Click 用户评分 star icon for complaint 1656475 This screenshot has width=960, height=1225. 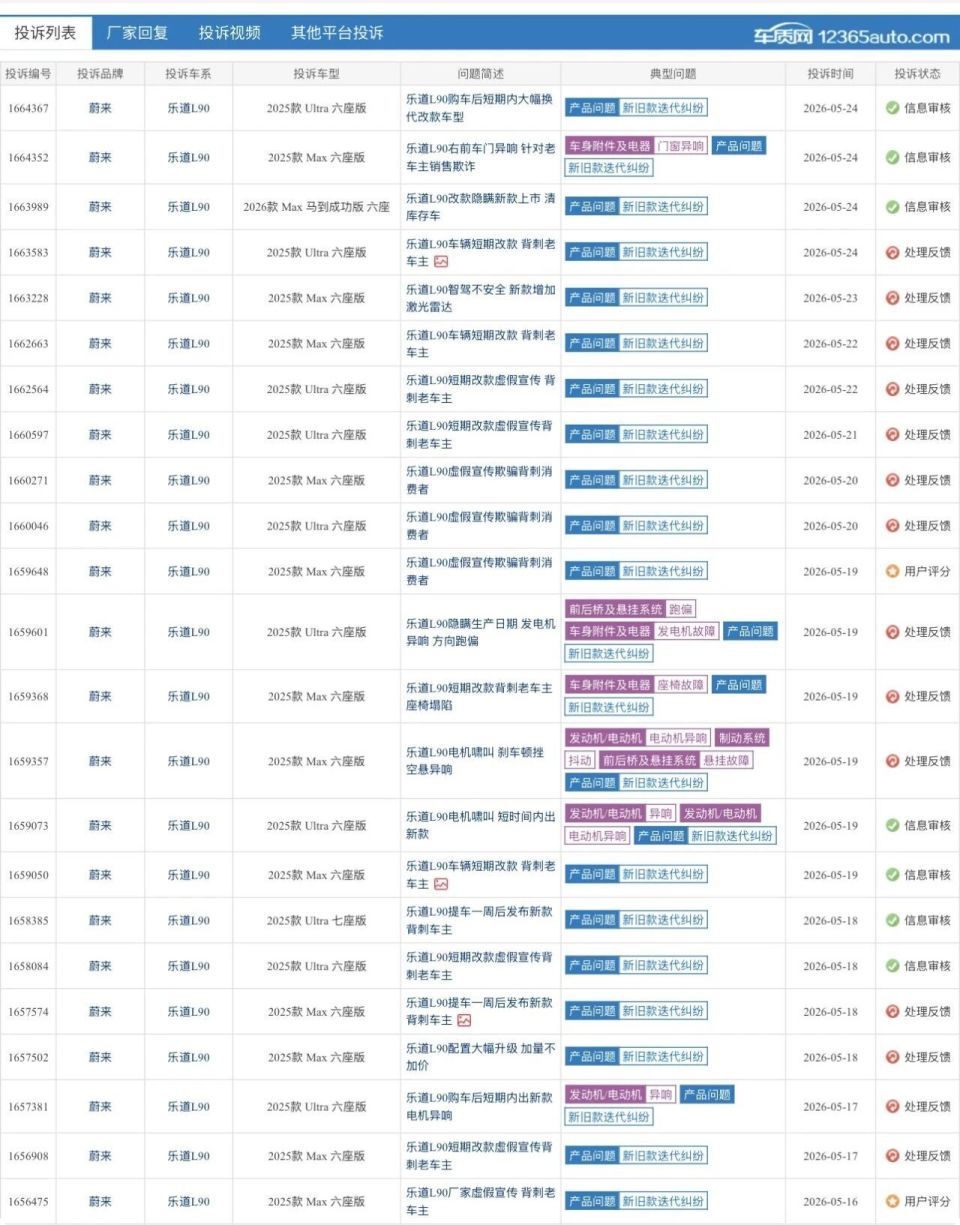[892, 1201]
